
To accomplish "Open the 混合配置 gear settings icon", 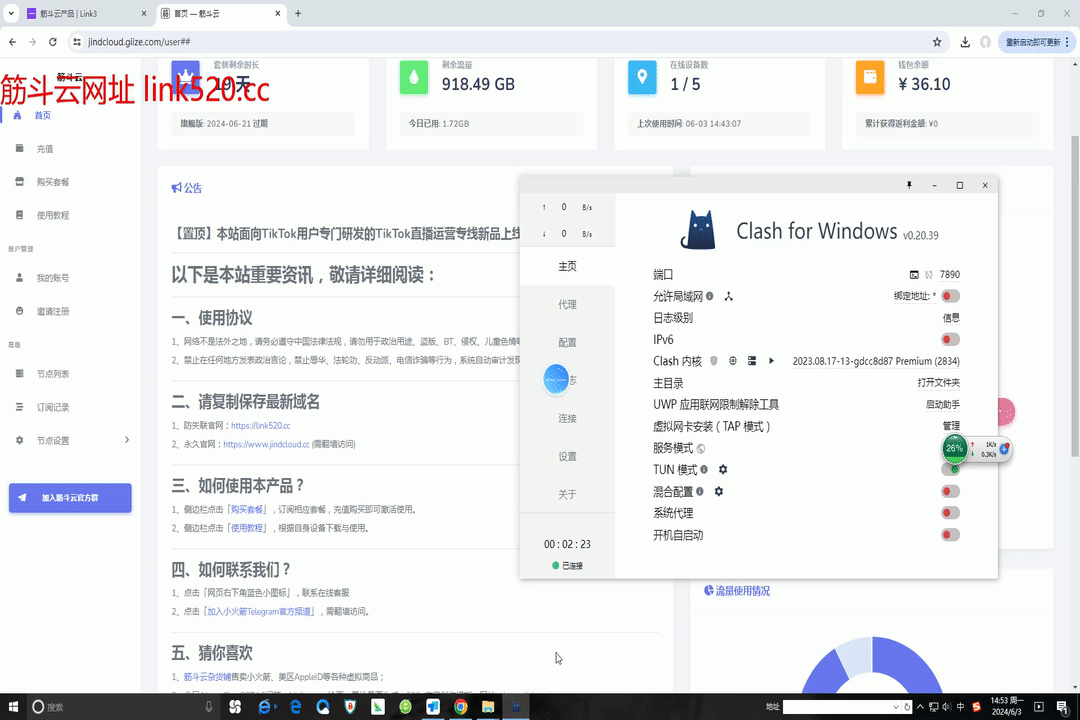I will click(x=718, y=492).
